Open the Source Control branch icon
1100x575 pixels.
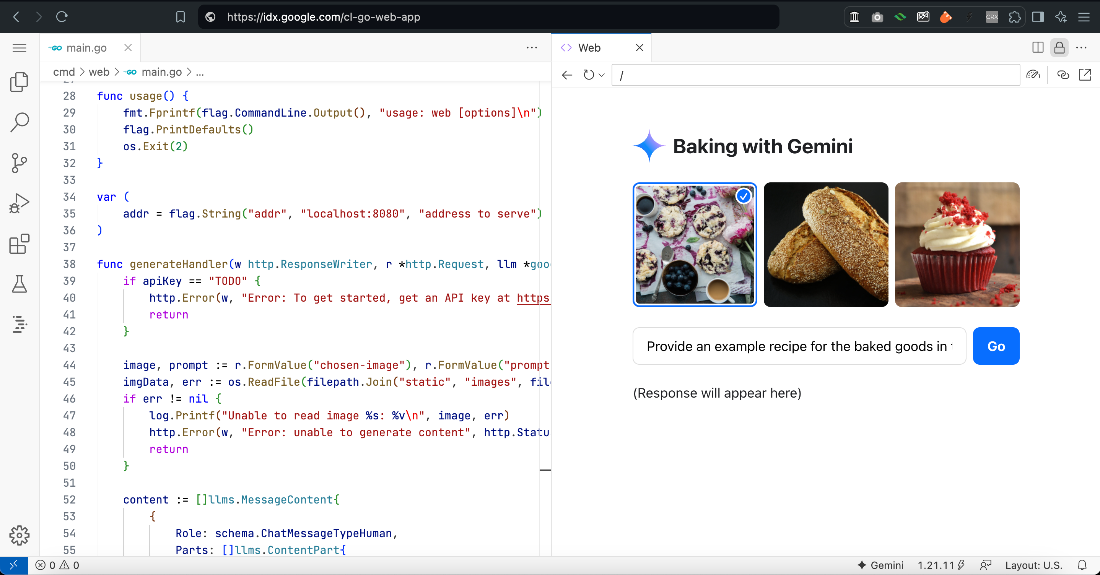coord(20,163)
